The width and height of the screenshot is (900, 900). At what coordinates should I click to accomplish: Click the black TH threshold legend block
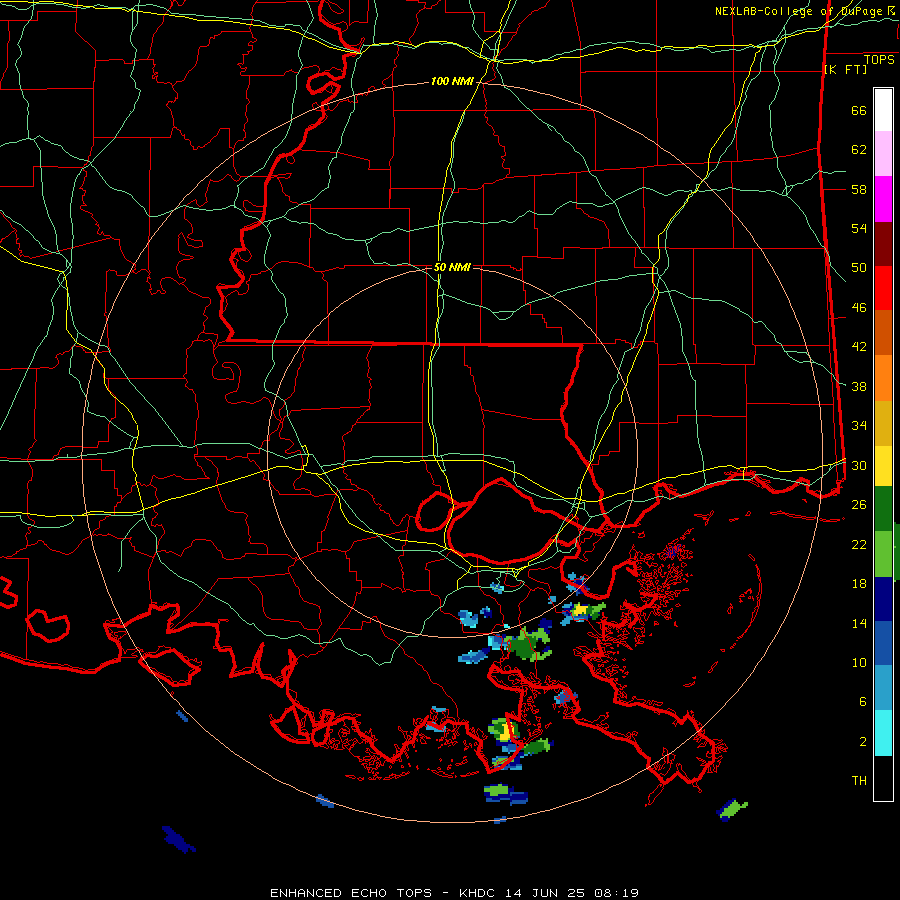click(x=883, y=778)
